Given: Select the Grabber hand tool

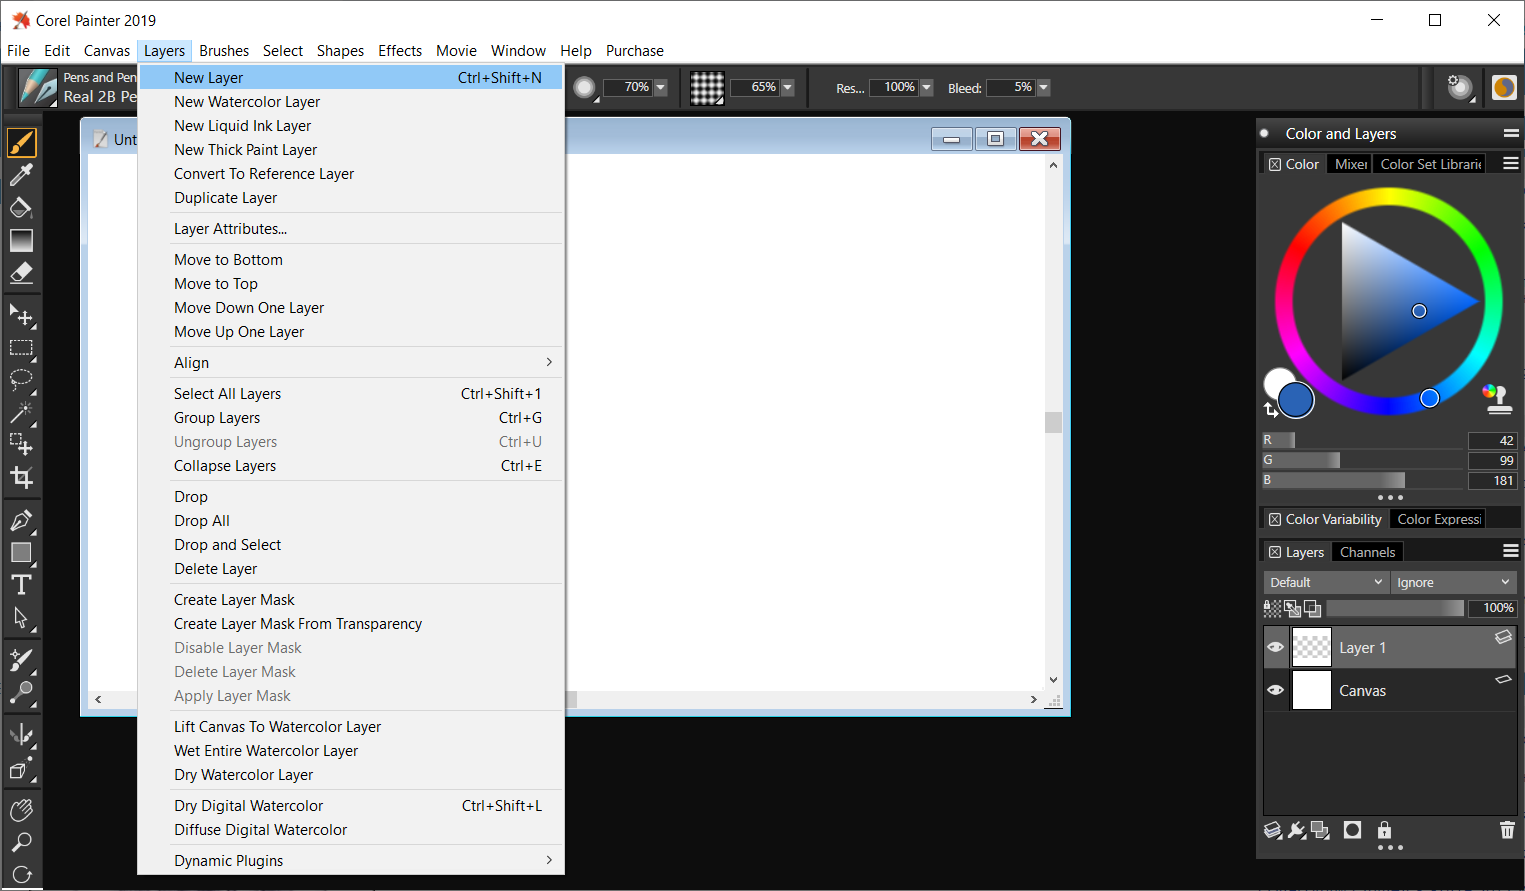Looking at the screenshot, I should (21, 810).
